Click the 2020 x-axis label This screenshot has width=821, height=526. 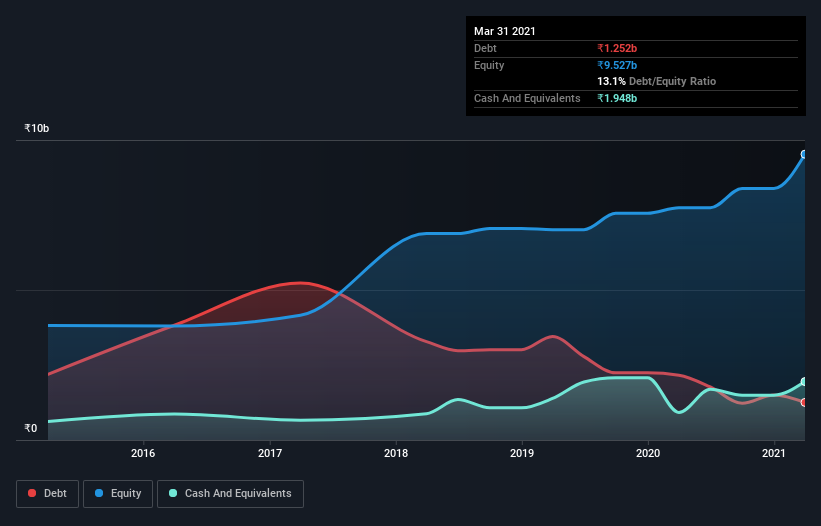coord(648,453)
